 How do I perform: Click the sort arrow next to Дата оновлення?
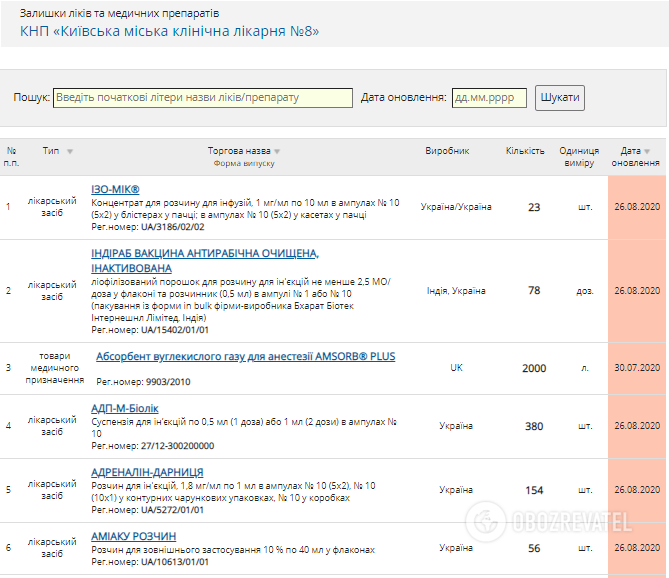tap(647, 151)
